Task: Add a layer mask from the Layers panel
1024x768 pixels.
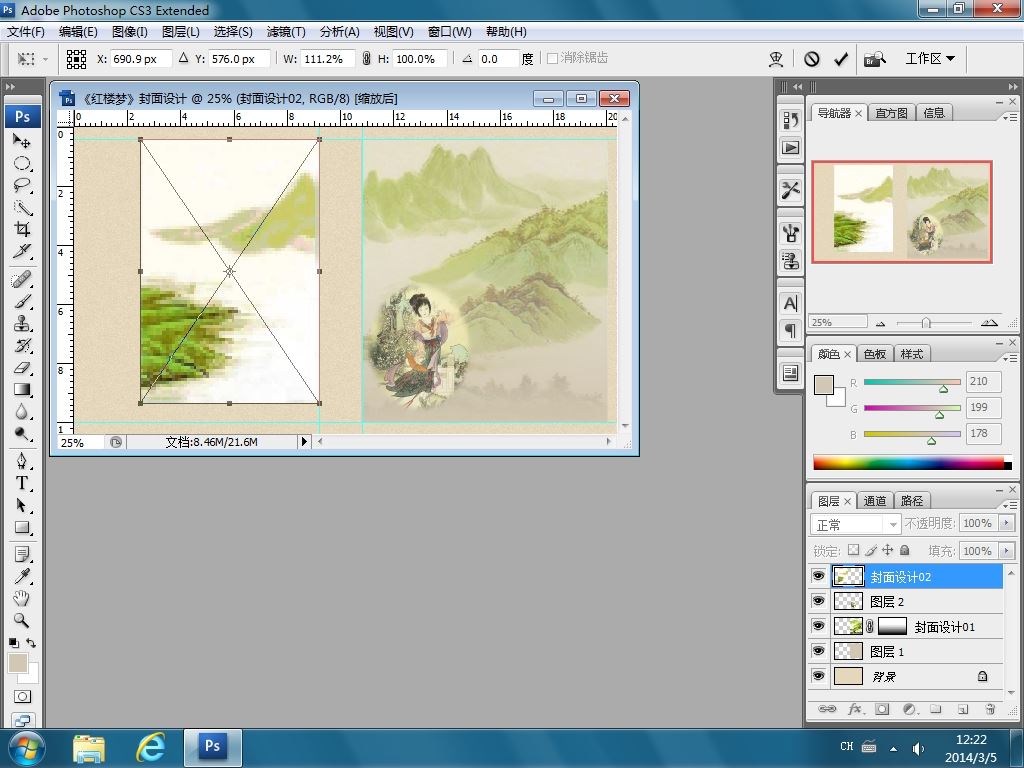Action: click(x=882, y=709)
